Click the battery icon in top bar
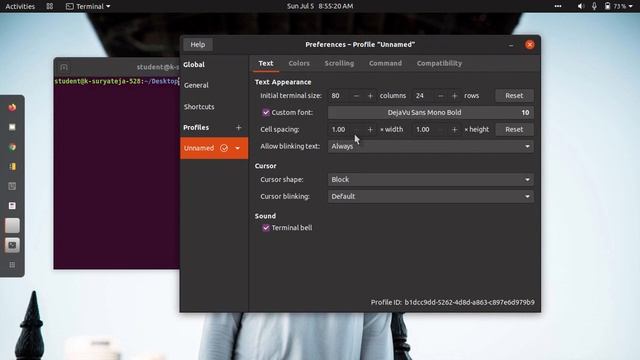This screenshot has width=640, height=360. click(x=607, y=6)
